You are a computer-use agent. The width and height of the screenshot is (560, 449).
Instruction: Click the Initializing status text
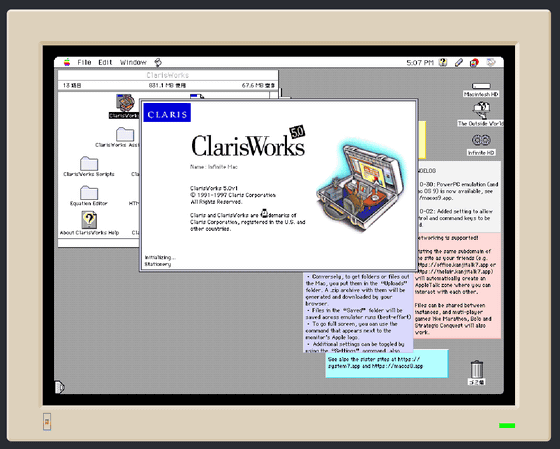coord(160,257)
